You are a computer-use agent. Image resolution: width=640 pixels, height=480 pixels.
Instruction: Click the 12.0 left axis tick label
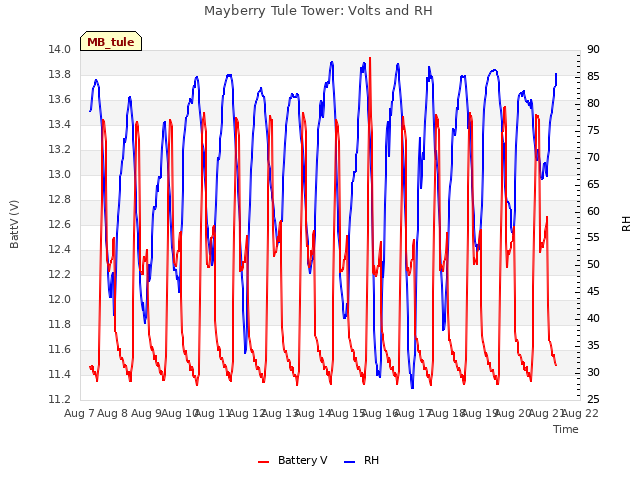[60, 300]
